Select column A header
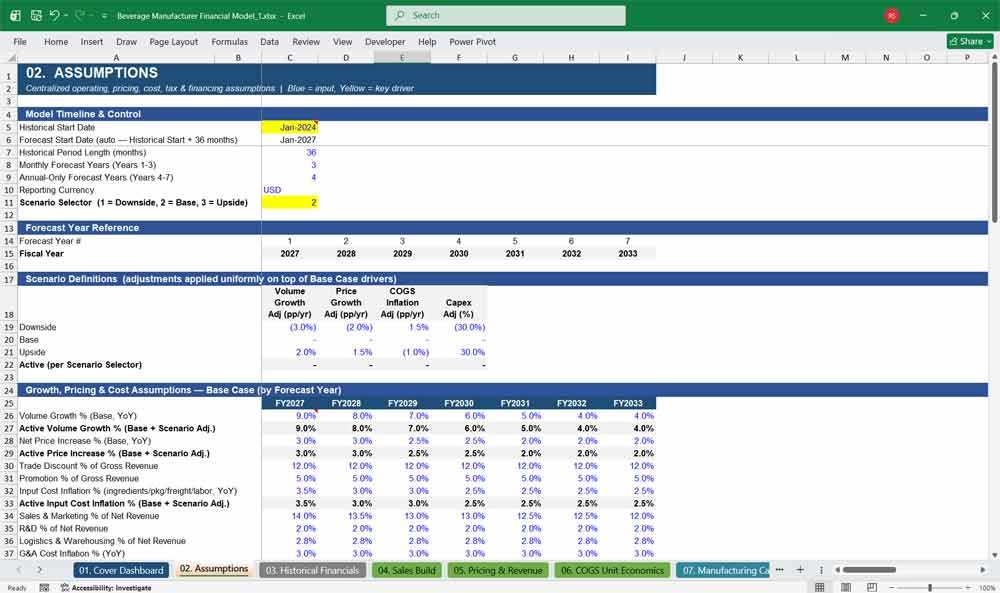The width and height of the screenshot is (1000, 593). [x=116, y=57]
